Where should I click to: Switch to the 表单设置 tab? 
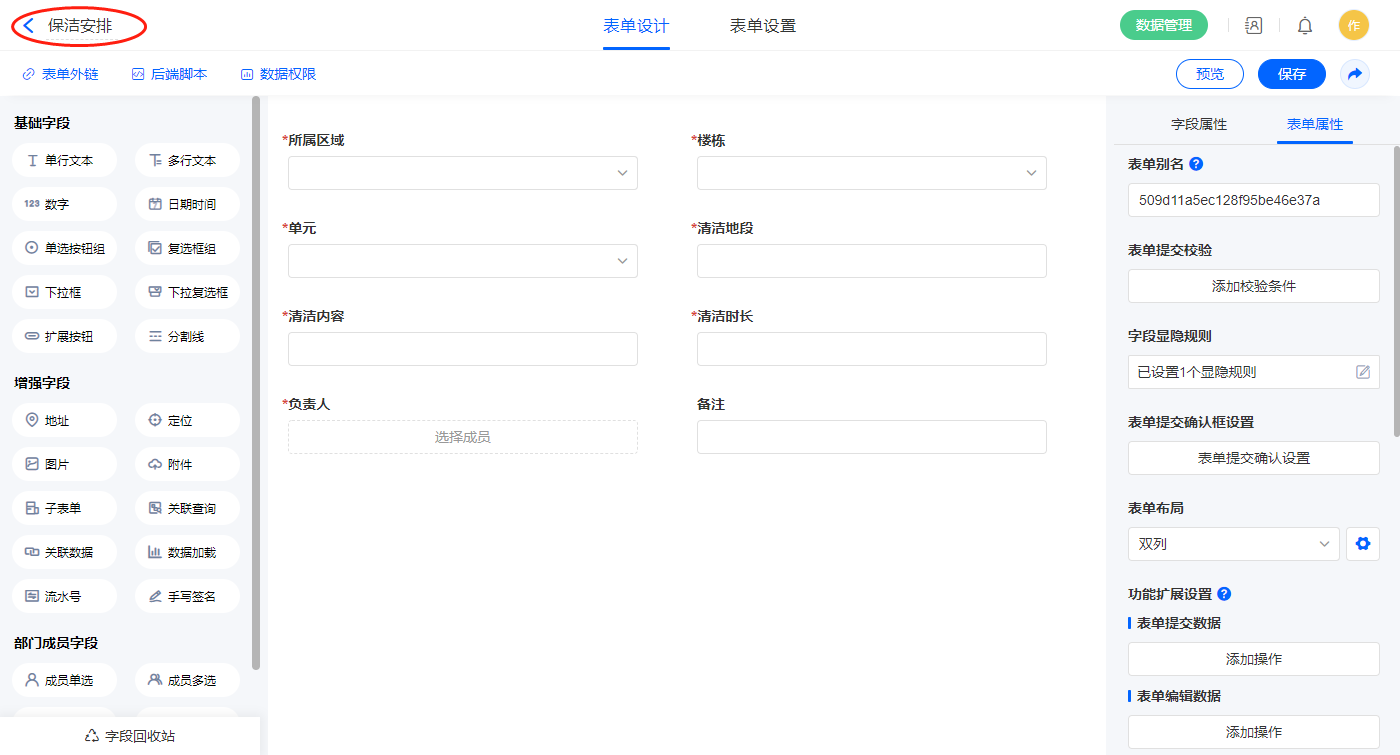coord(762,26)
